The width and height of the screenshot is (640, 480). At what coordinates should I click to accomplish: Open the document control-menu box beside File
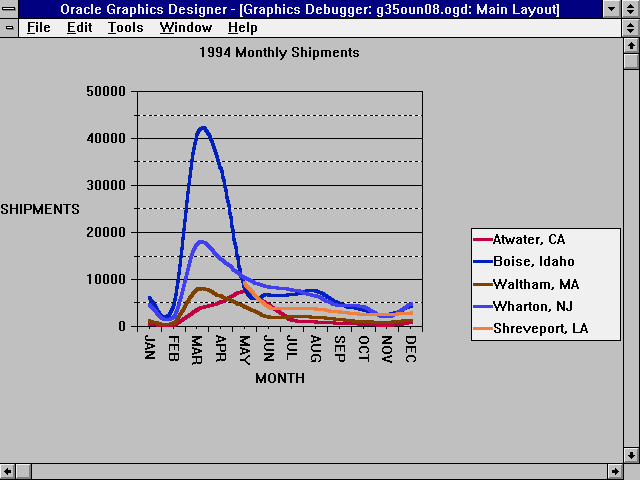[10, 28]
